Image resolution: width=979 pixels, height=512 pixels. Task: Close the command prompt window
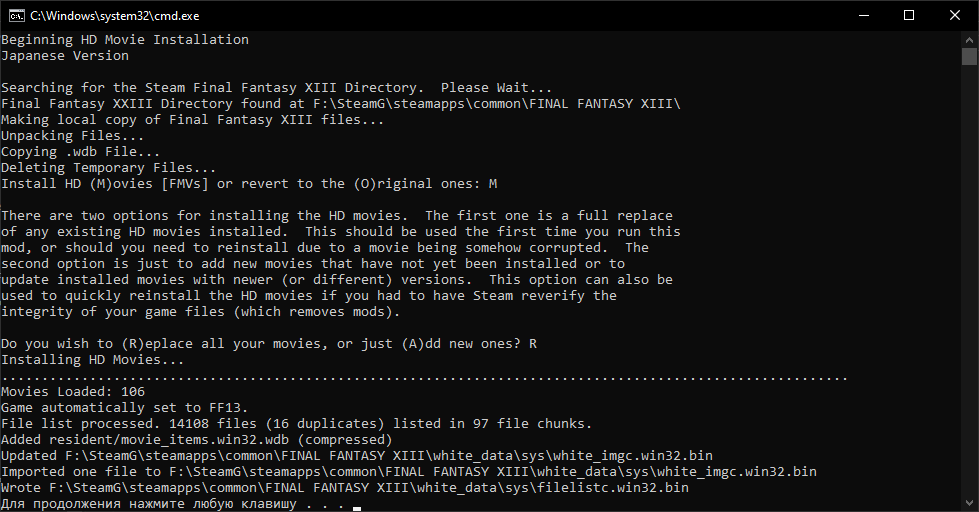coord(955,15)
